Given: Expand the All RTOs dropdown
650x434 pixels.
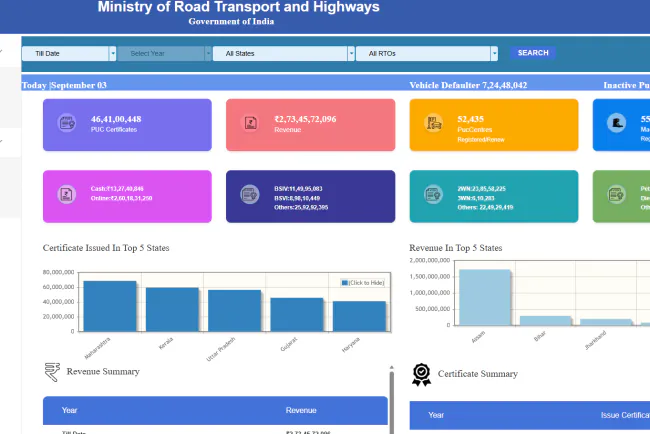Looking at the screenshot, I should [x=427, y=53].
